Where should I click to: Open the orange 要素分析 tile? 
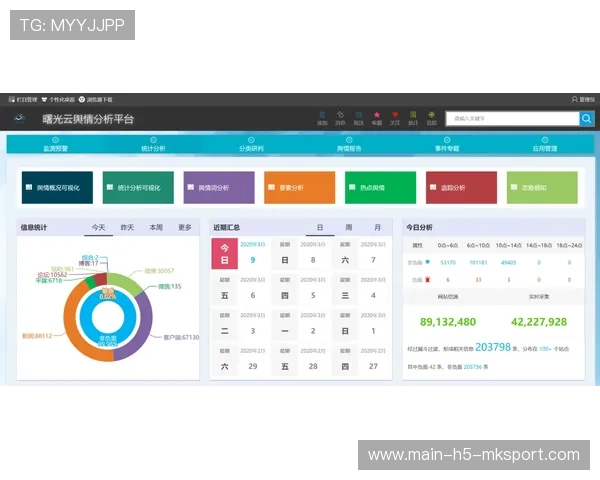click(x=300, y=187)
